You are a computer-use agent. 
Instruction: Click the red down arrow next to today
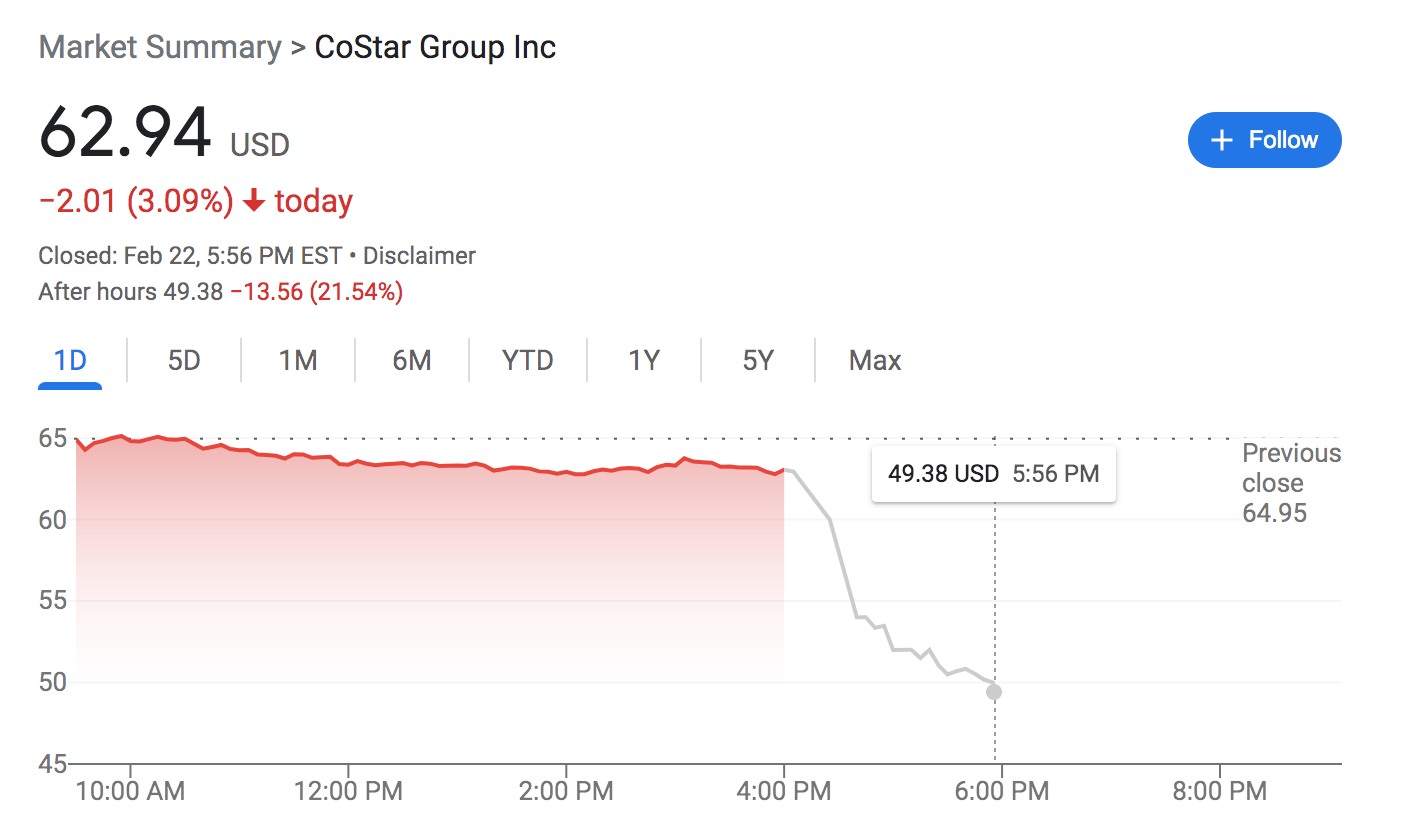[x=254, y=202]
